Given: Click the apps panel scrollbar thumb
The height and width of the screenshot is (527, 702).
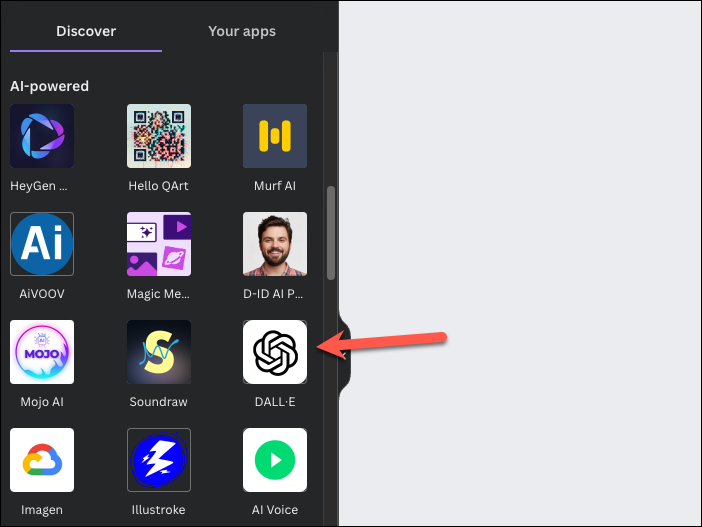Looking at the screenshot, I should (x=331, y=233).
